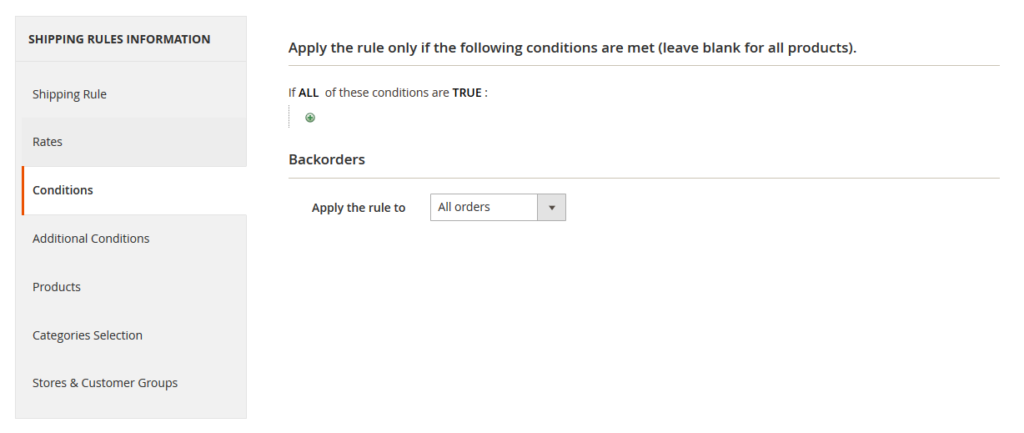Screen dimensions: 1024x433
Task: Click the conditions instruction heading text
Action: [x=572, y=47]
